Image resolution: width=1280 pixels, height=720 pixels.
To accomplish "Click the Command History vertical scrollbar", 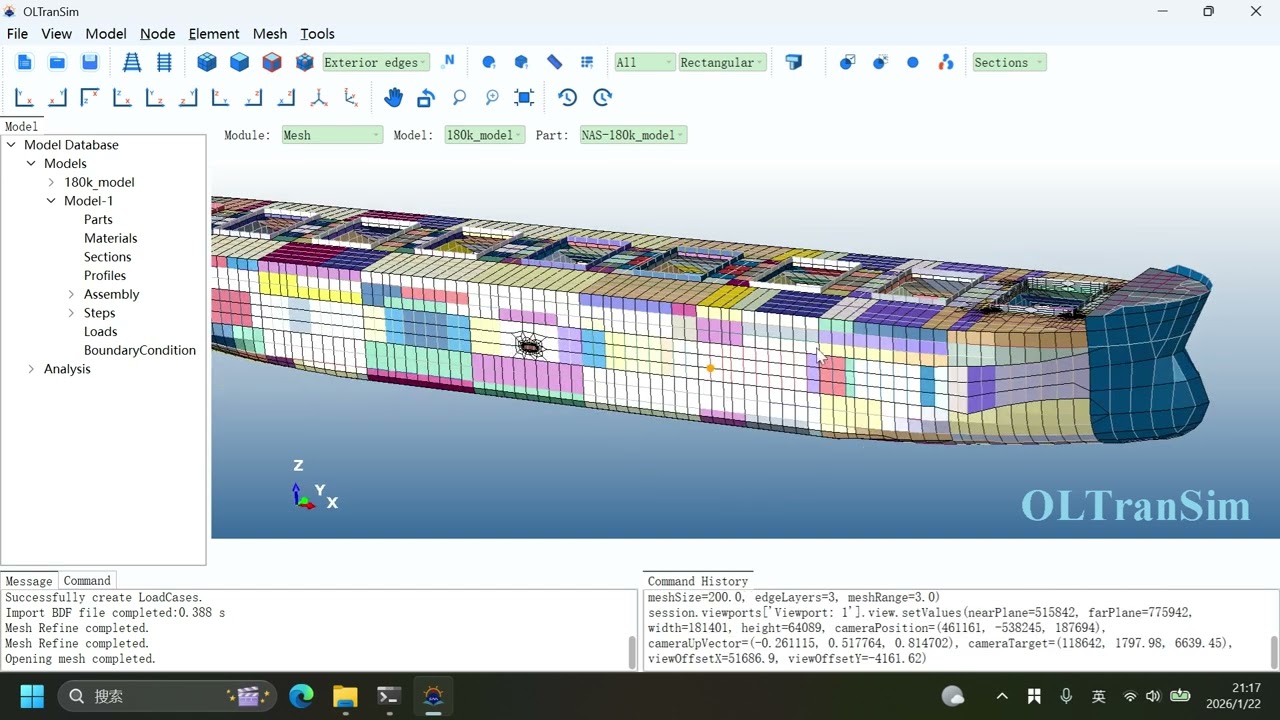I will pos(1274,652).
